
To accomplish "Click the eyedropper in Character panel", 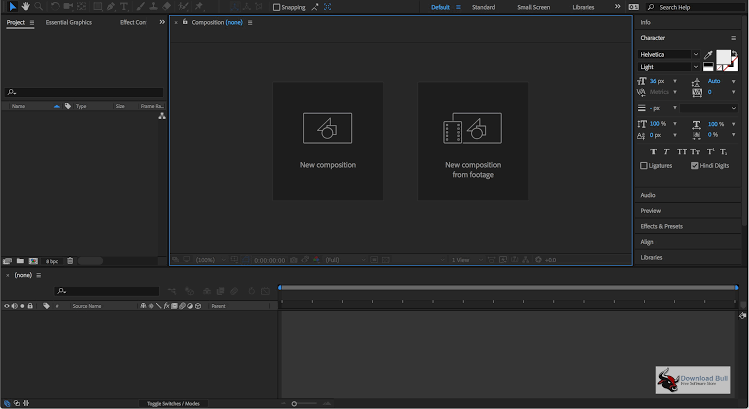I will tap(708, 54).
